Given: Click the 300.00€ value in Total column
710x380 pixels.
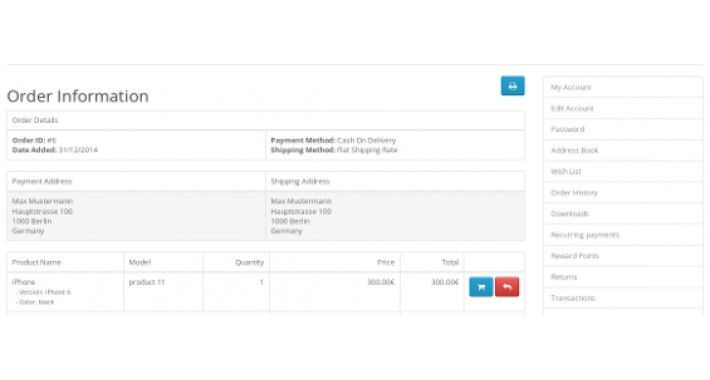Looking at the screenshot, I should click(445, 282).
